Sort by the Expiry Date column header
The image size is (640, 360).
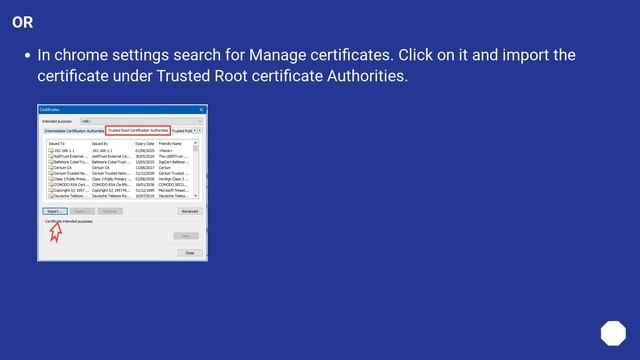click(x=145, y=144)
